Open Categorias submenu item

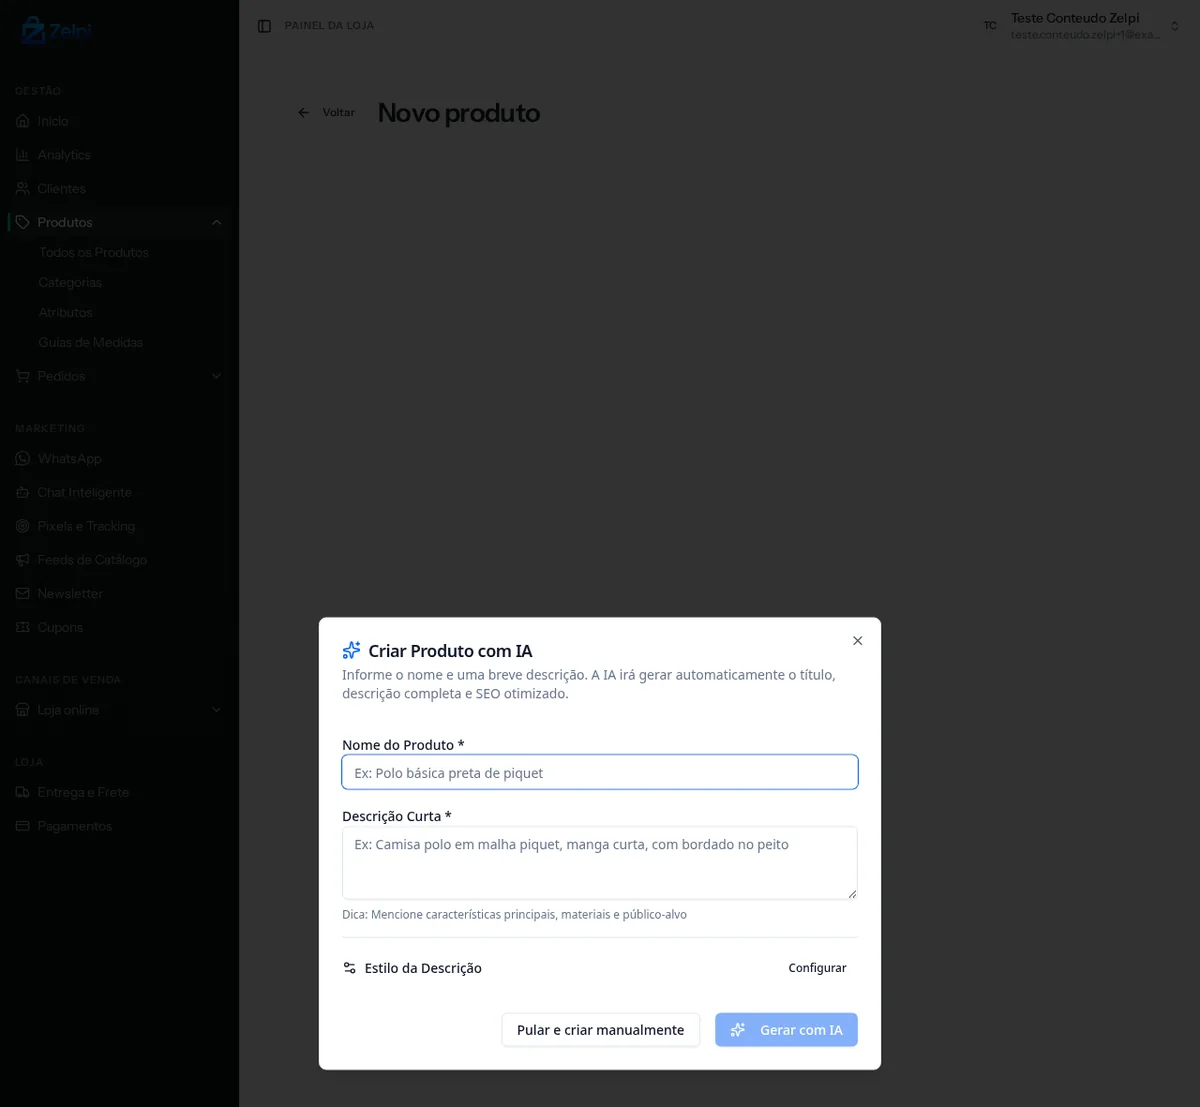(x=70, y=282)
